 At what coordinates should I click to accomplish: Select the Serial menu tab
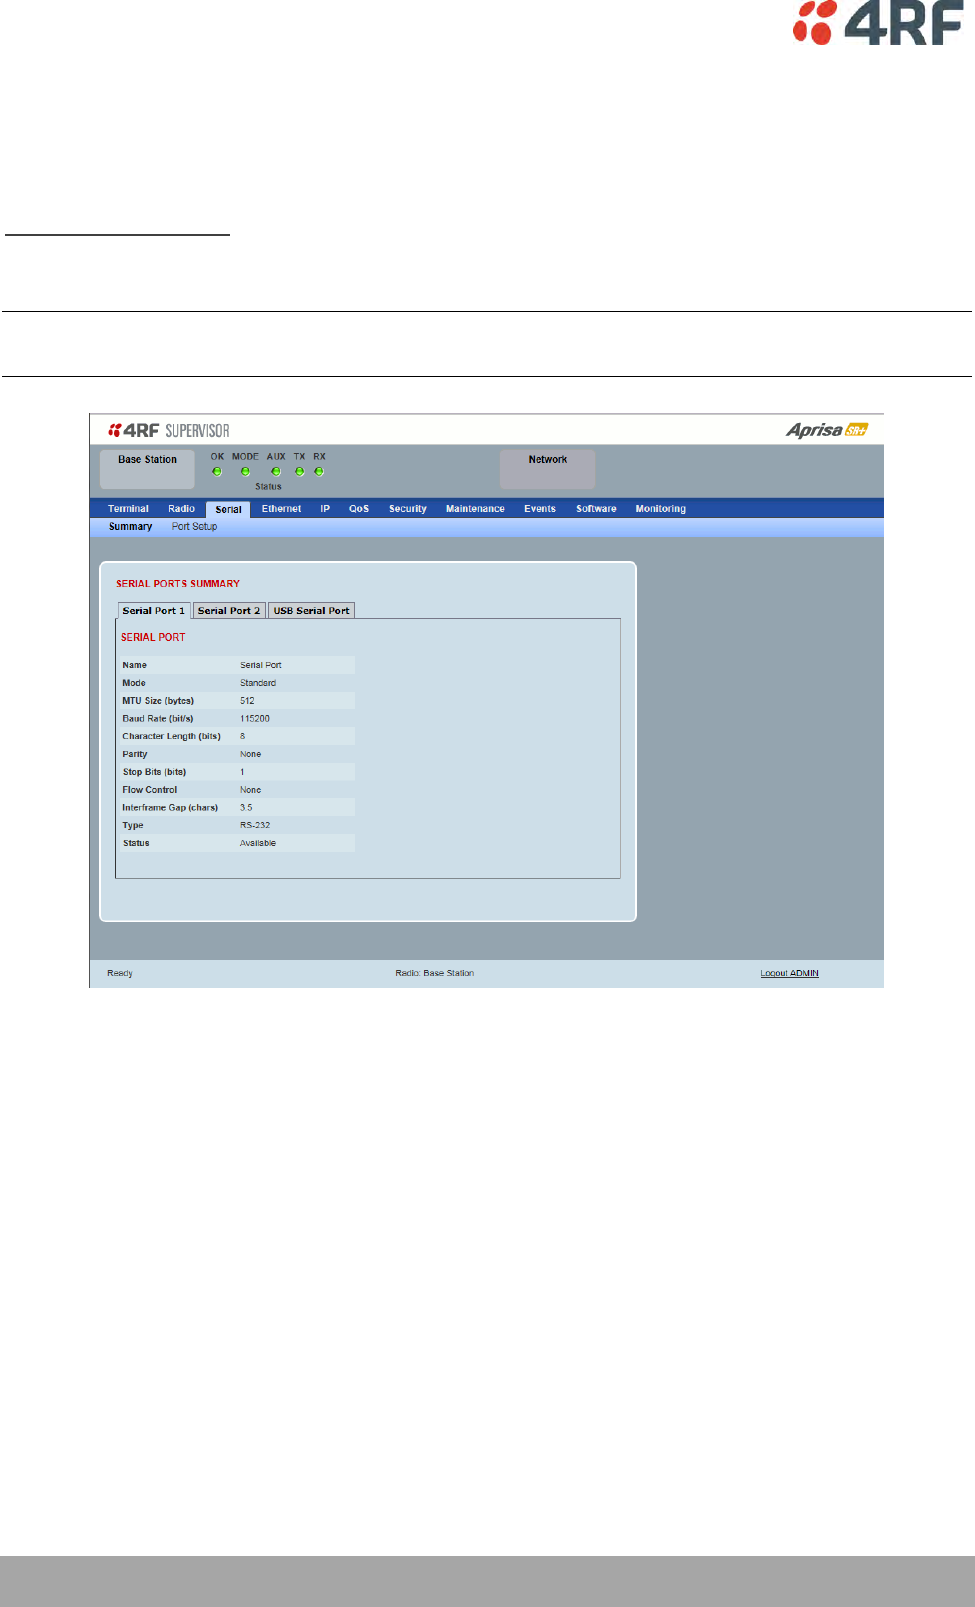(228, 509)
